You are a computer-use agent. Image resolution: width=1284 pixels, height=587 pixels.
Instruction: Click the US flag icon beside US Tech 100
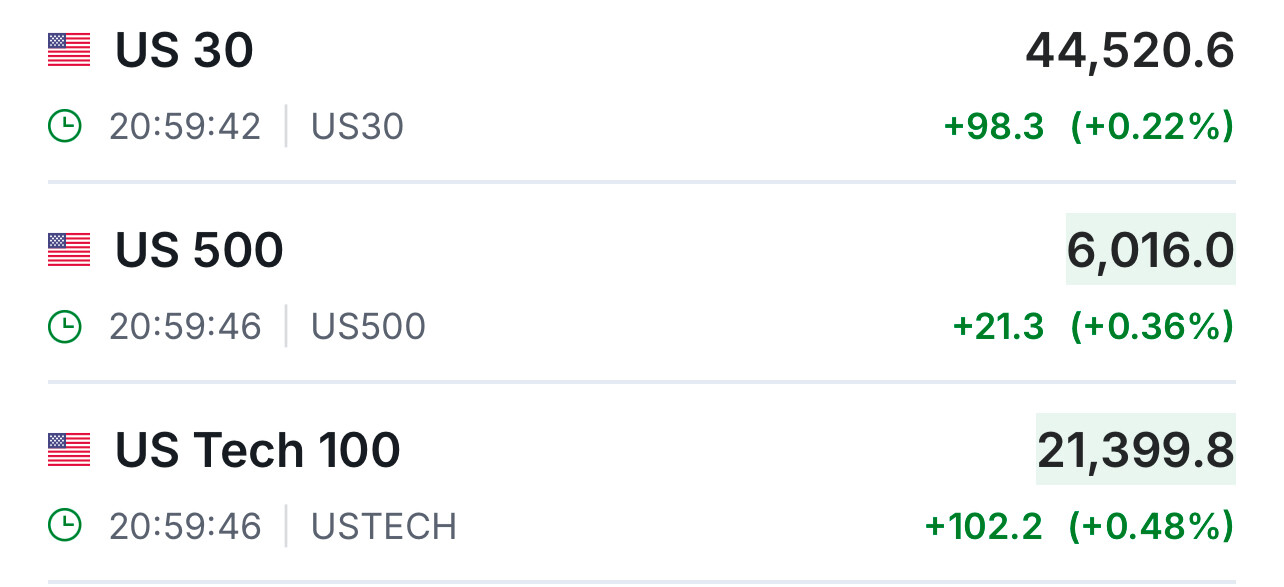(69, 450)
